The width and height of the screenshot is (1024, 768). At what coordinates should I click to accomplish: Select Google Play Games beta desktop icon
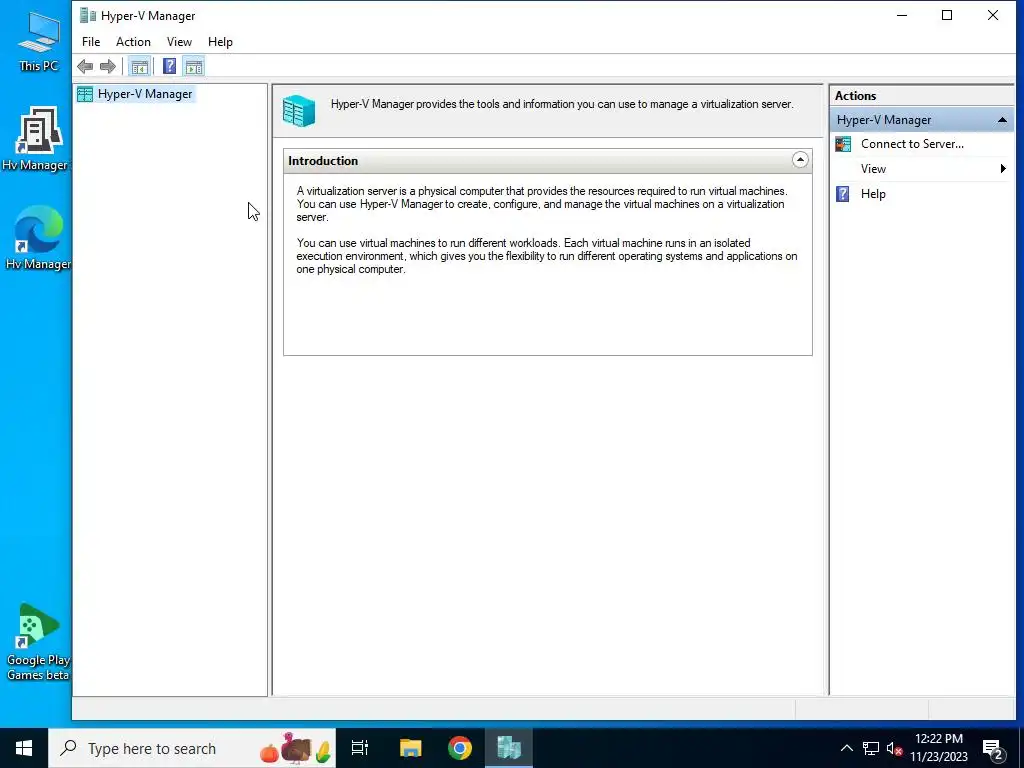tap(38, 643)
